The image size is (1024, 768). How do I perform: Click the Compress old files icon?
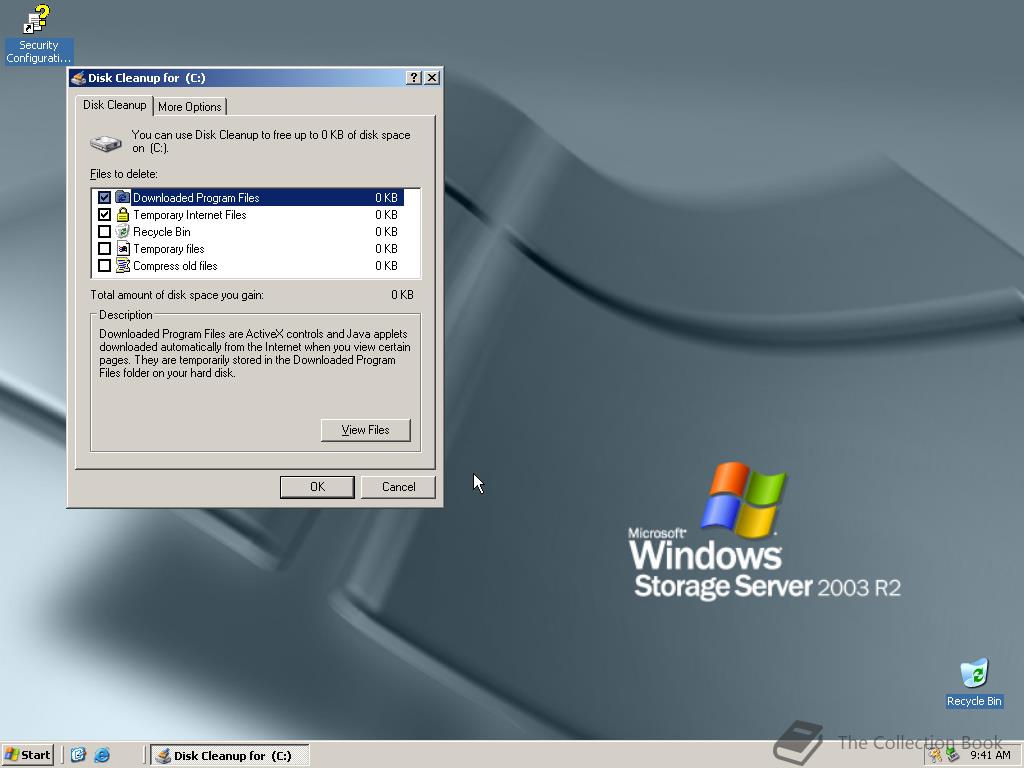[122, 265]
